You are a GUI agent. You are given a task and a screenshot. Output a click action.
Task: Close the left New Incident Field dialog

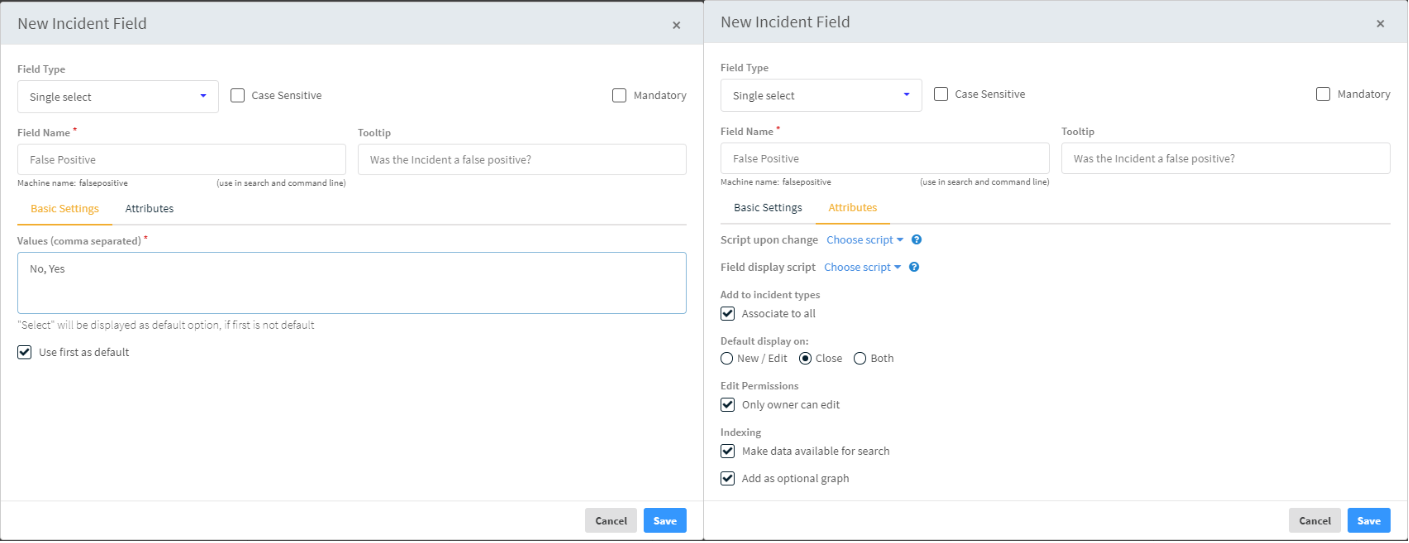click(676, 25)
